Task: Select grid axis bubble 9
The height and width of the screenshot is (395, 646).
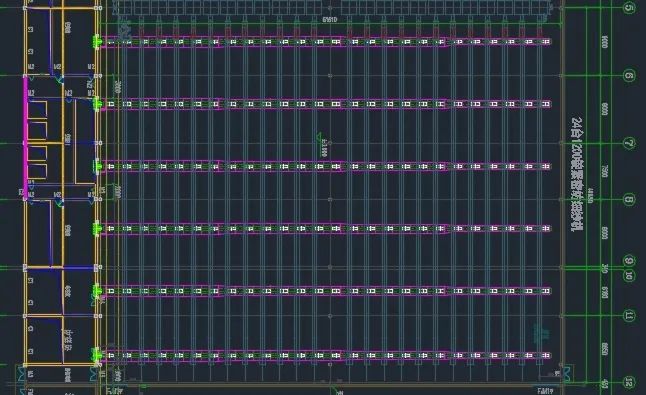Action: point(629,261)
